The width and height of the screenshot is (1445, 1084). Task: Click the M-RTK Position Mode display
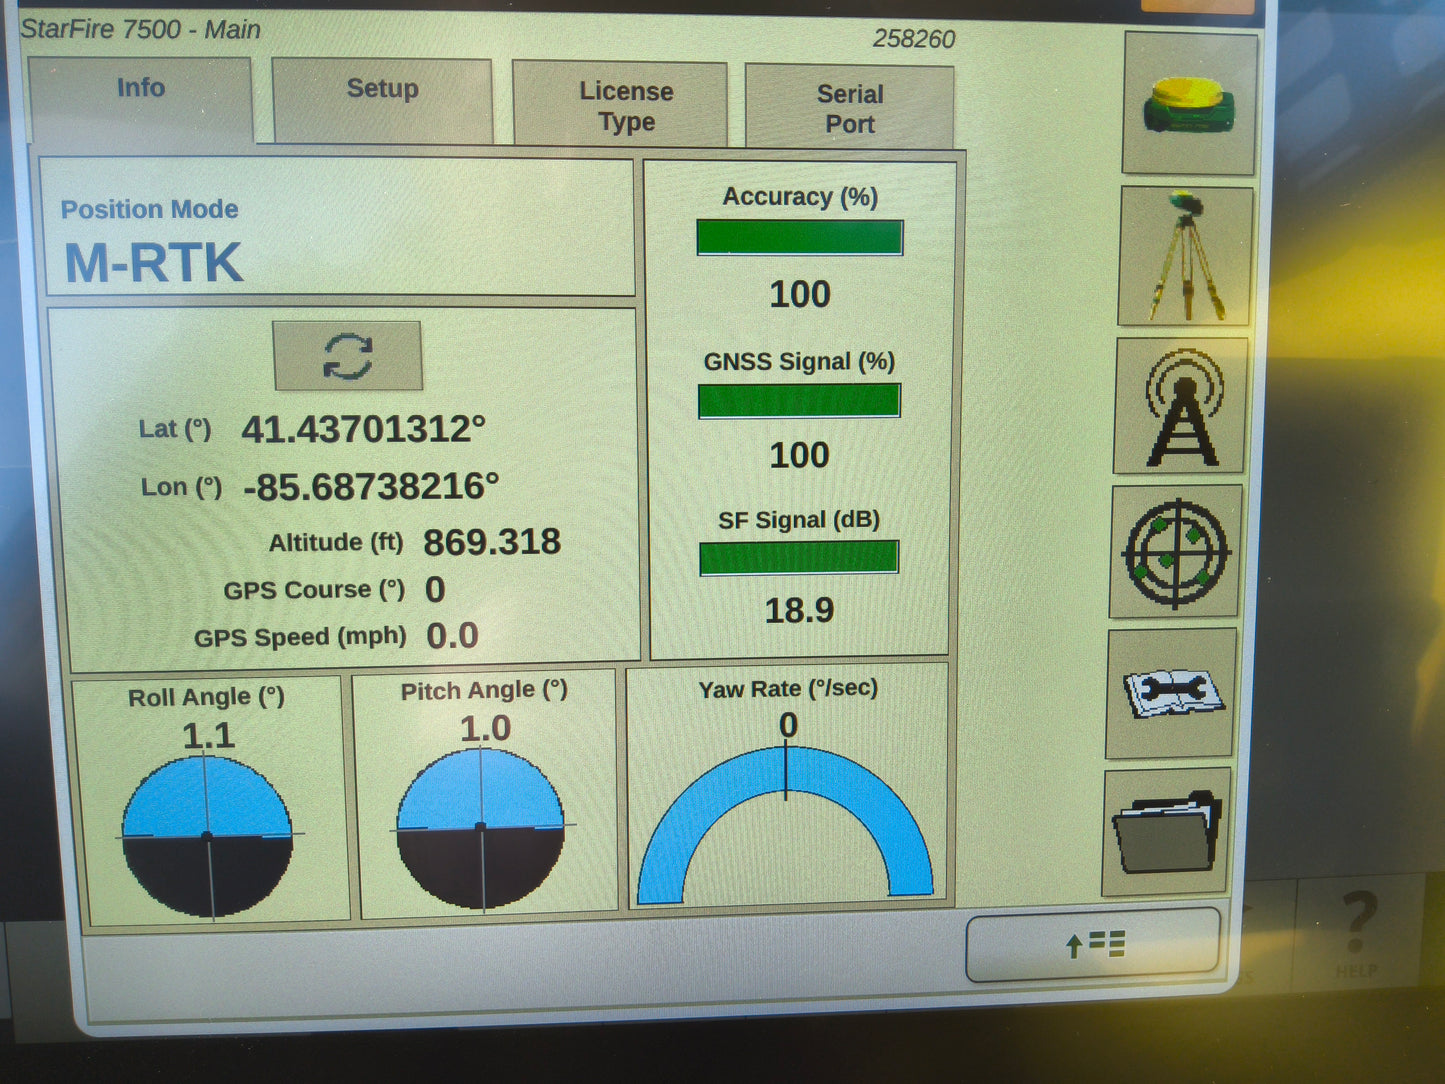point(152,261)
